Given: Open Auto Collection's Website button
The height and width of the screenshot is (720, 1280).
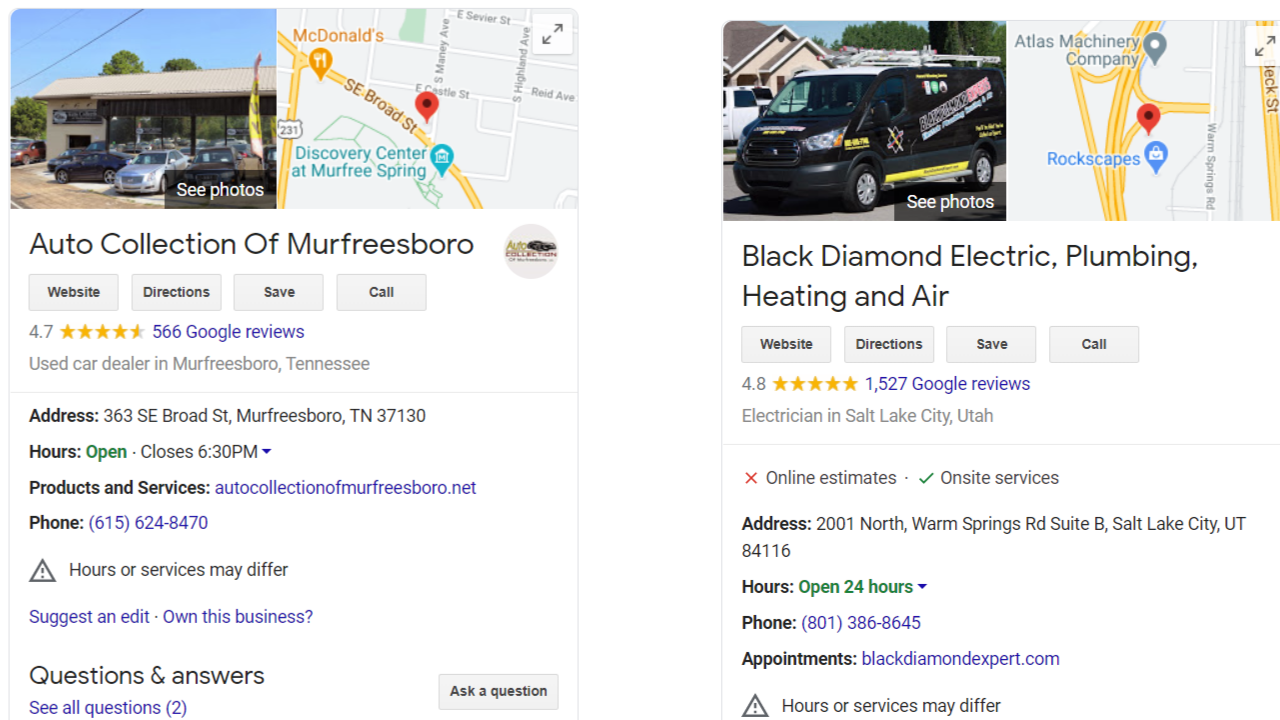Looking at the screenshot, I should pyautogui.click(x=74, y=292).
